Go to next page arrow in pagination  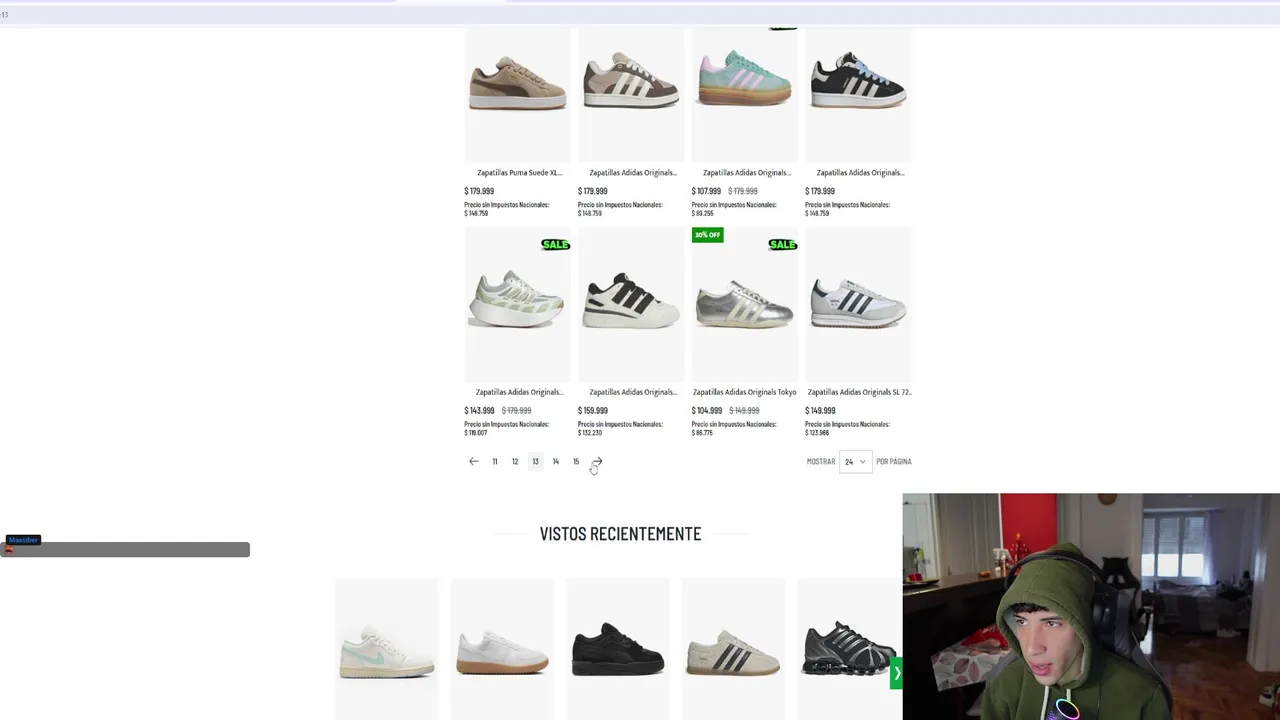pos(597,461)
